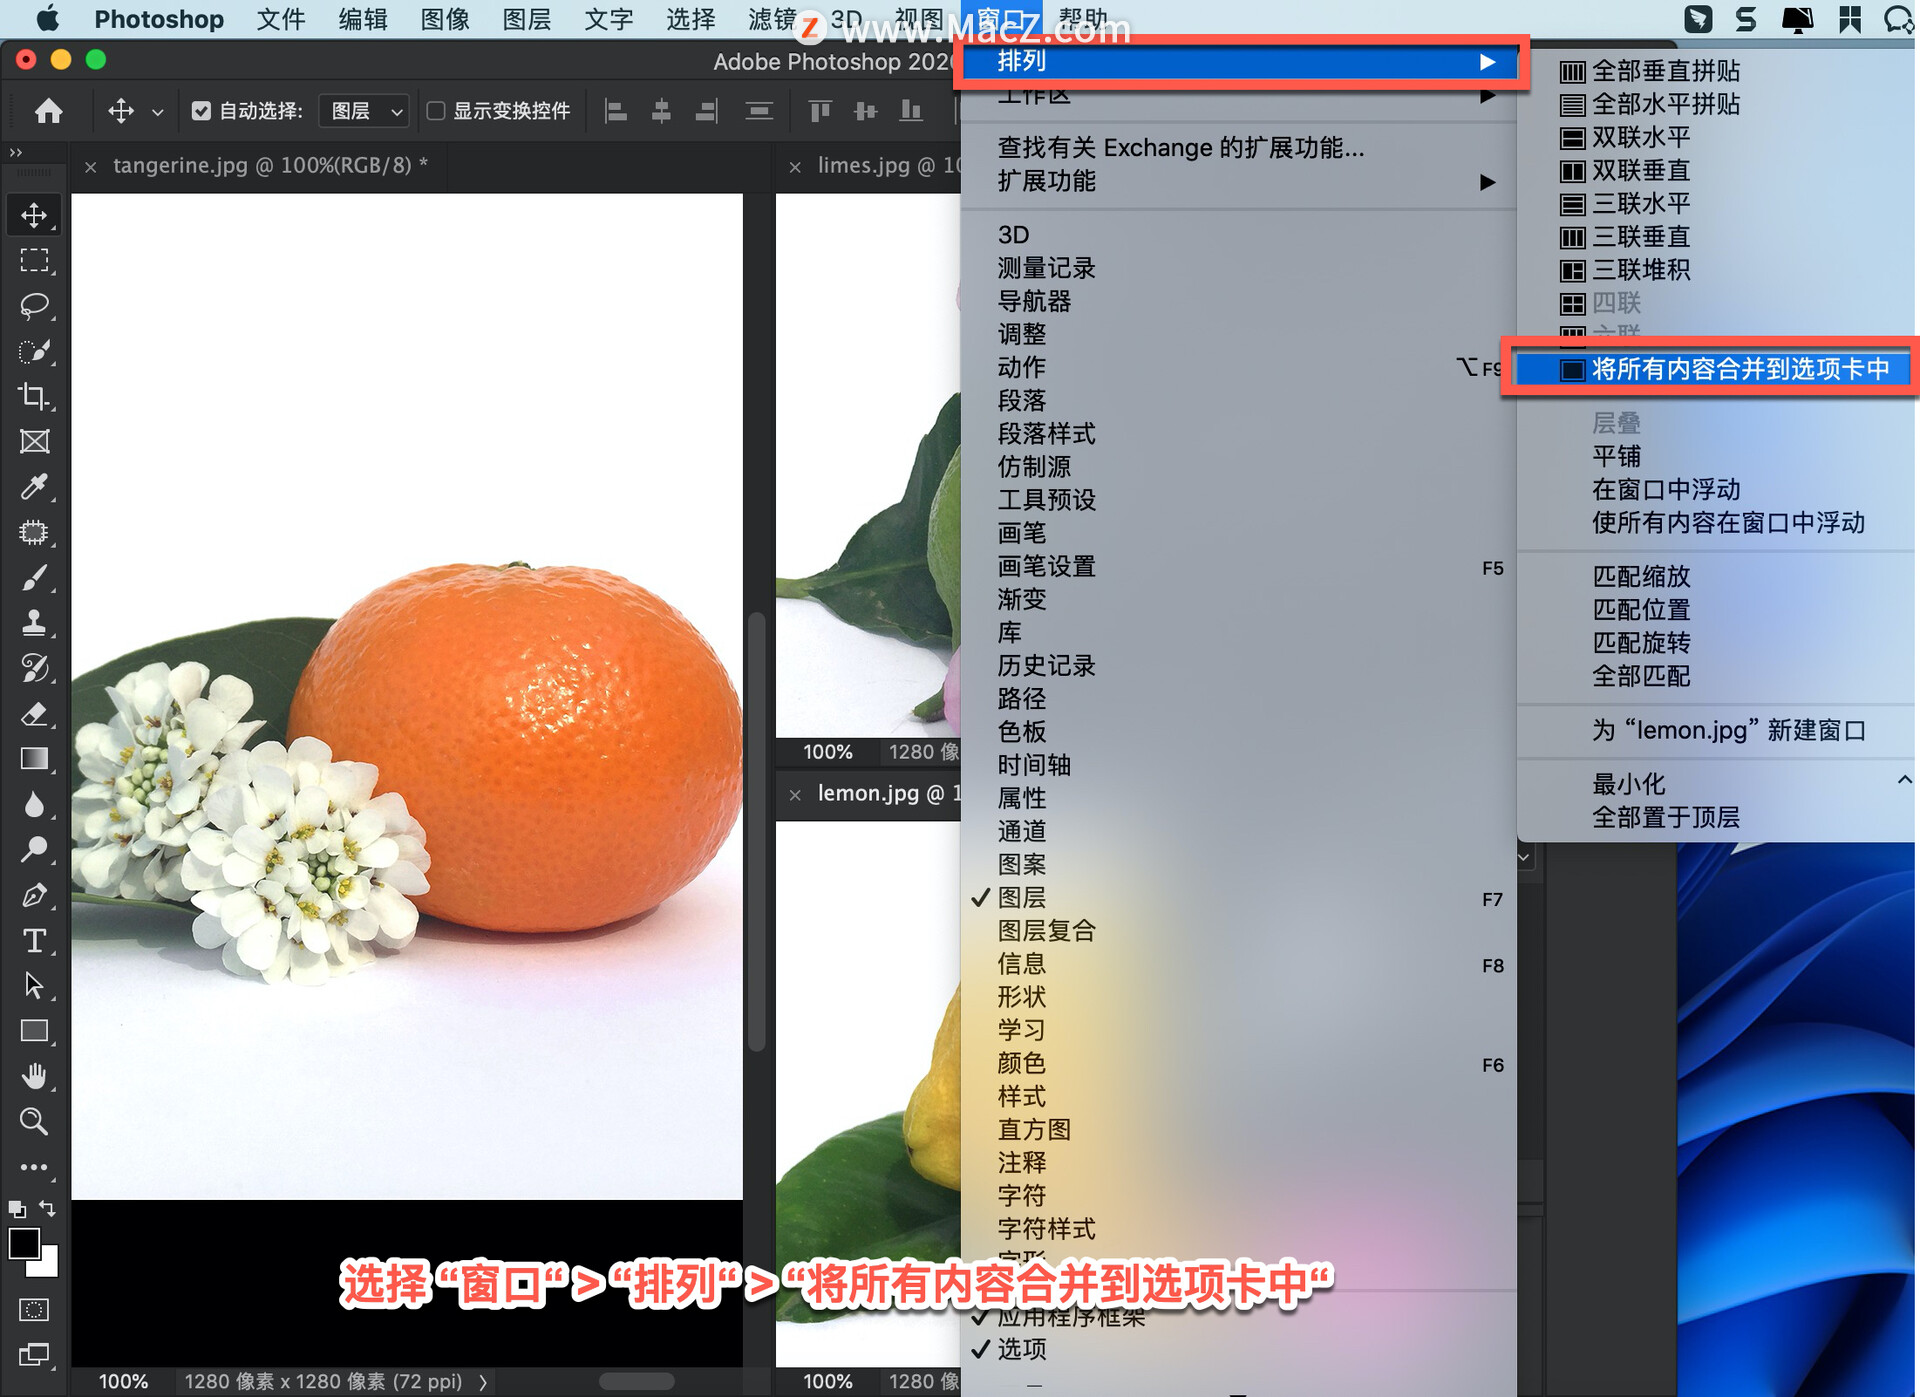Viewport: 1920px width, 1397px height.
Task: Select the Clone Stamp tool
Action: pos(35,622)
